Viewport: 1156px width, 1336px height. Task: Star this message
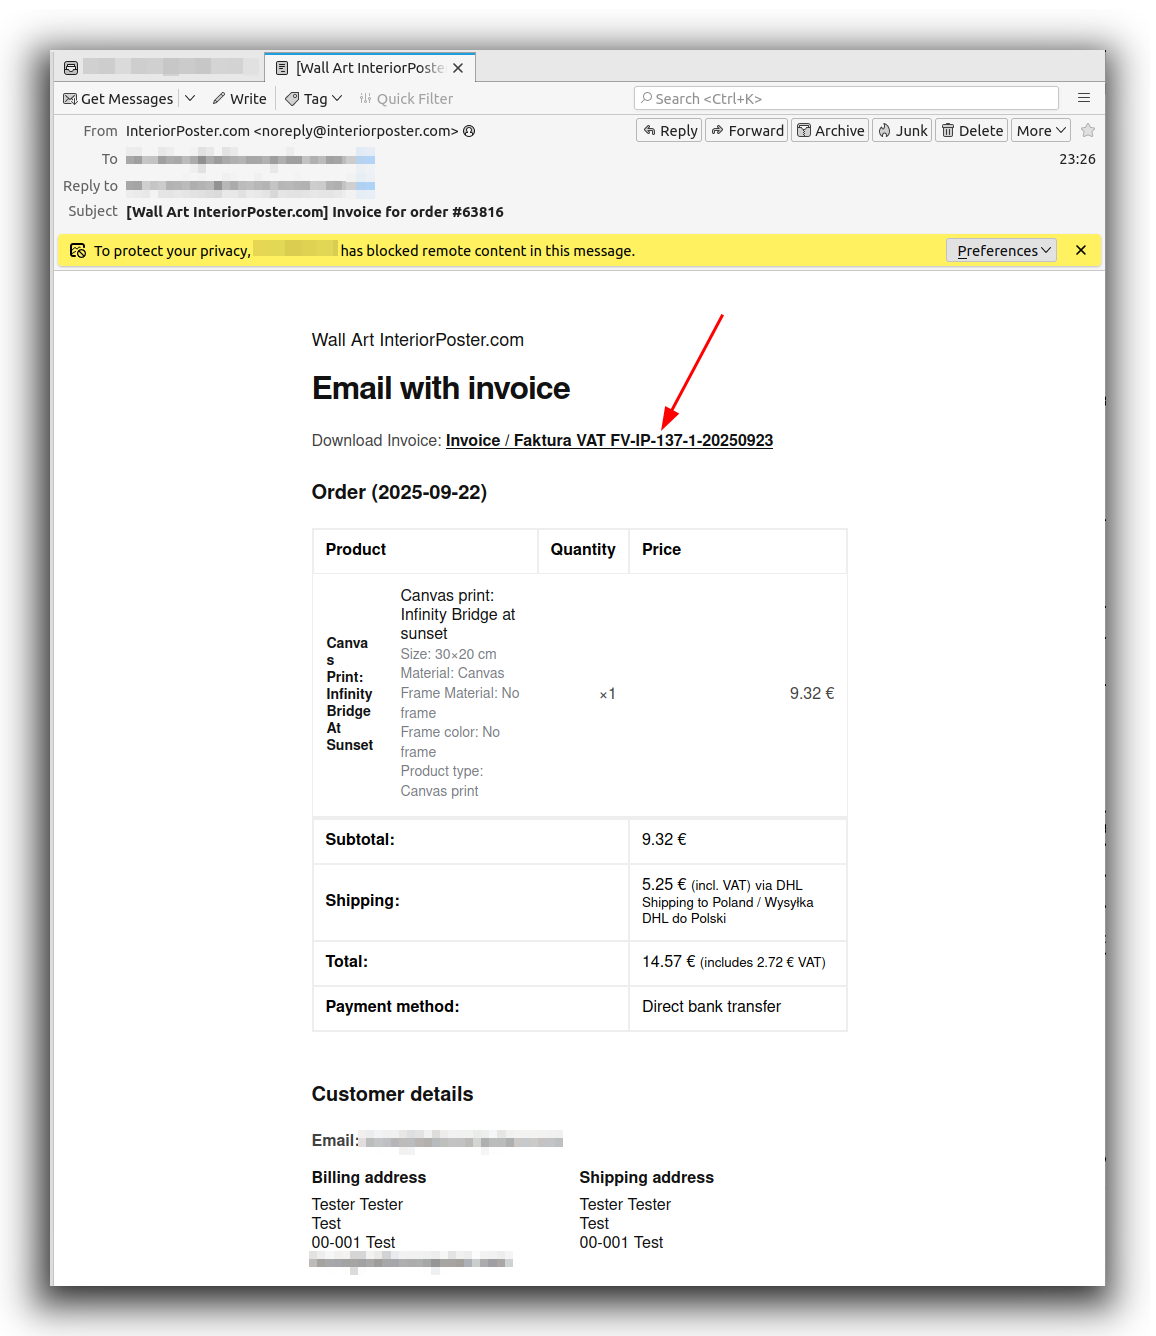click(x=1088, y=131)
